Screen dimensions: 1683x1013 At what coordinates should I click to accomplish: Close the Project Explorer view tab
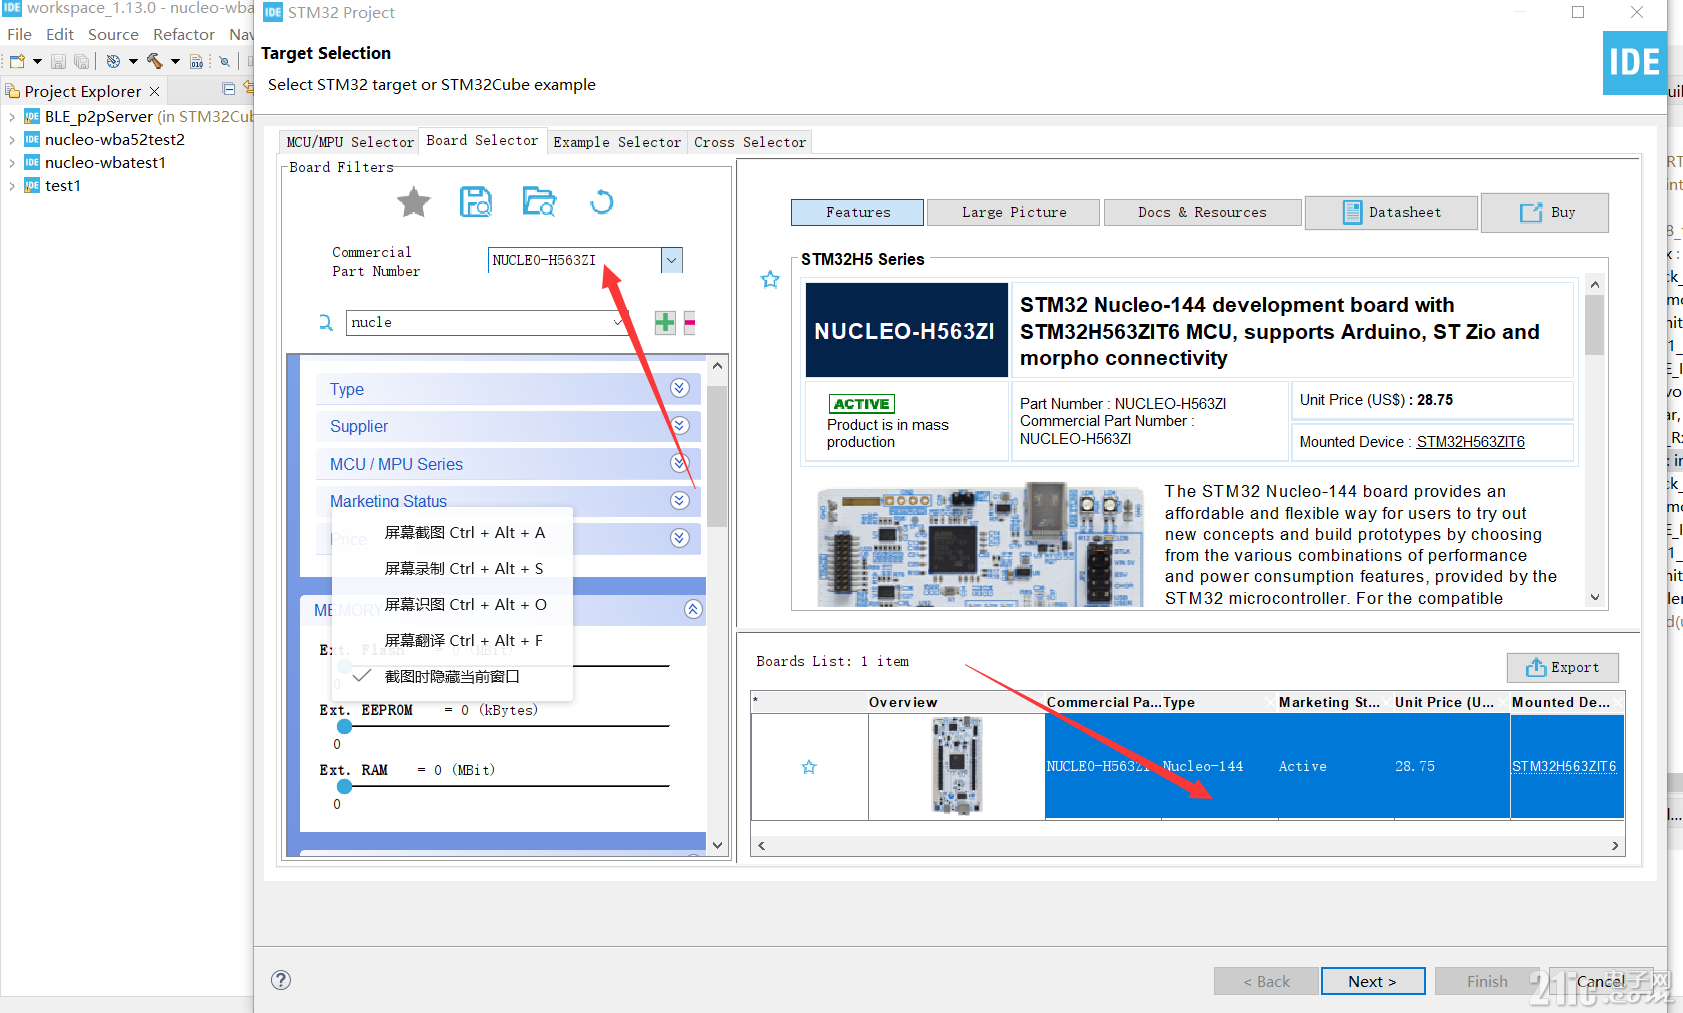[154, 91]
